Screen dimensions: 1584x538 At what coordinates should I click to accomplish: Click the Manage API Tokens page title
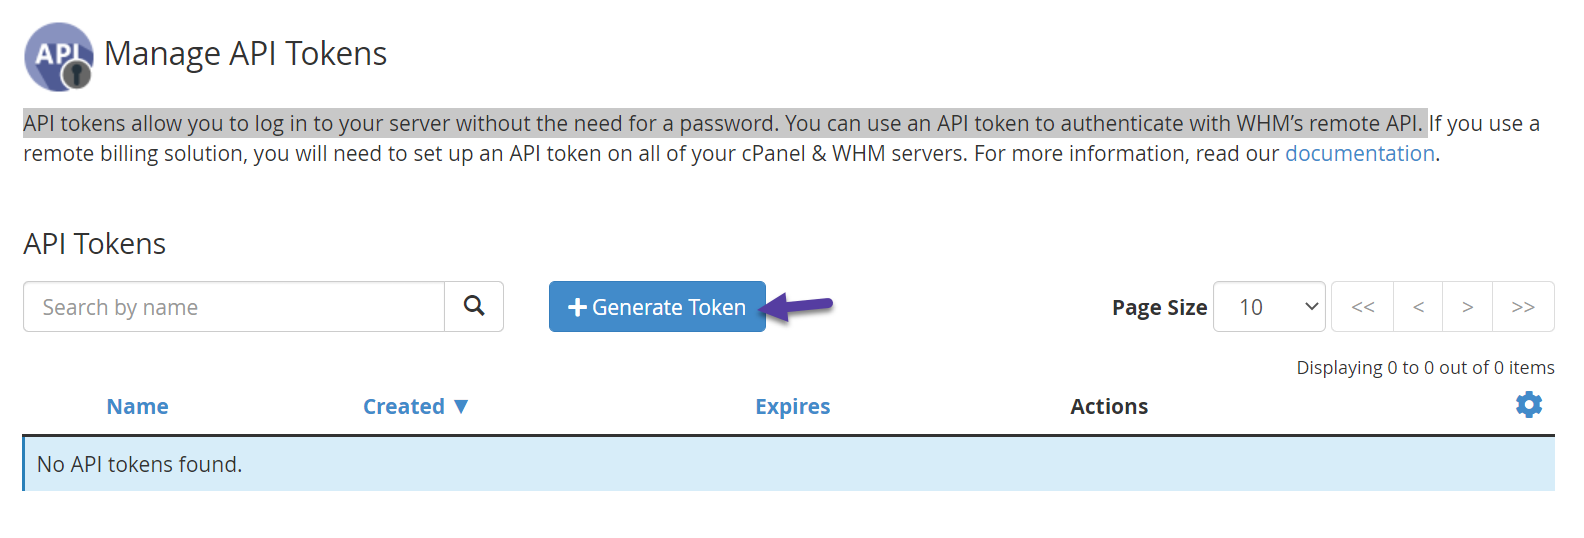click(245, 54)
